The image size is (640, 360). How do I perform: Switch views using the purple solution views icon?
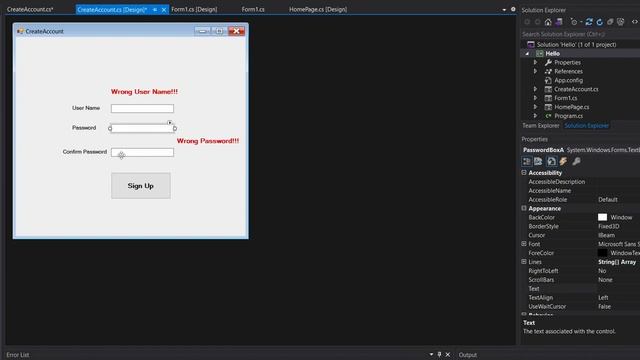pos(559,22)
